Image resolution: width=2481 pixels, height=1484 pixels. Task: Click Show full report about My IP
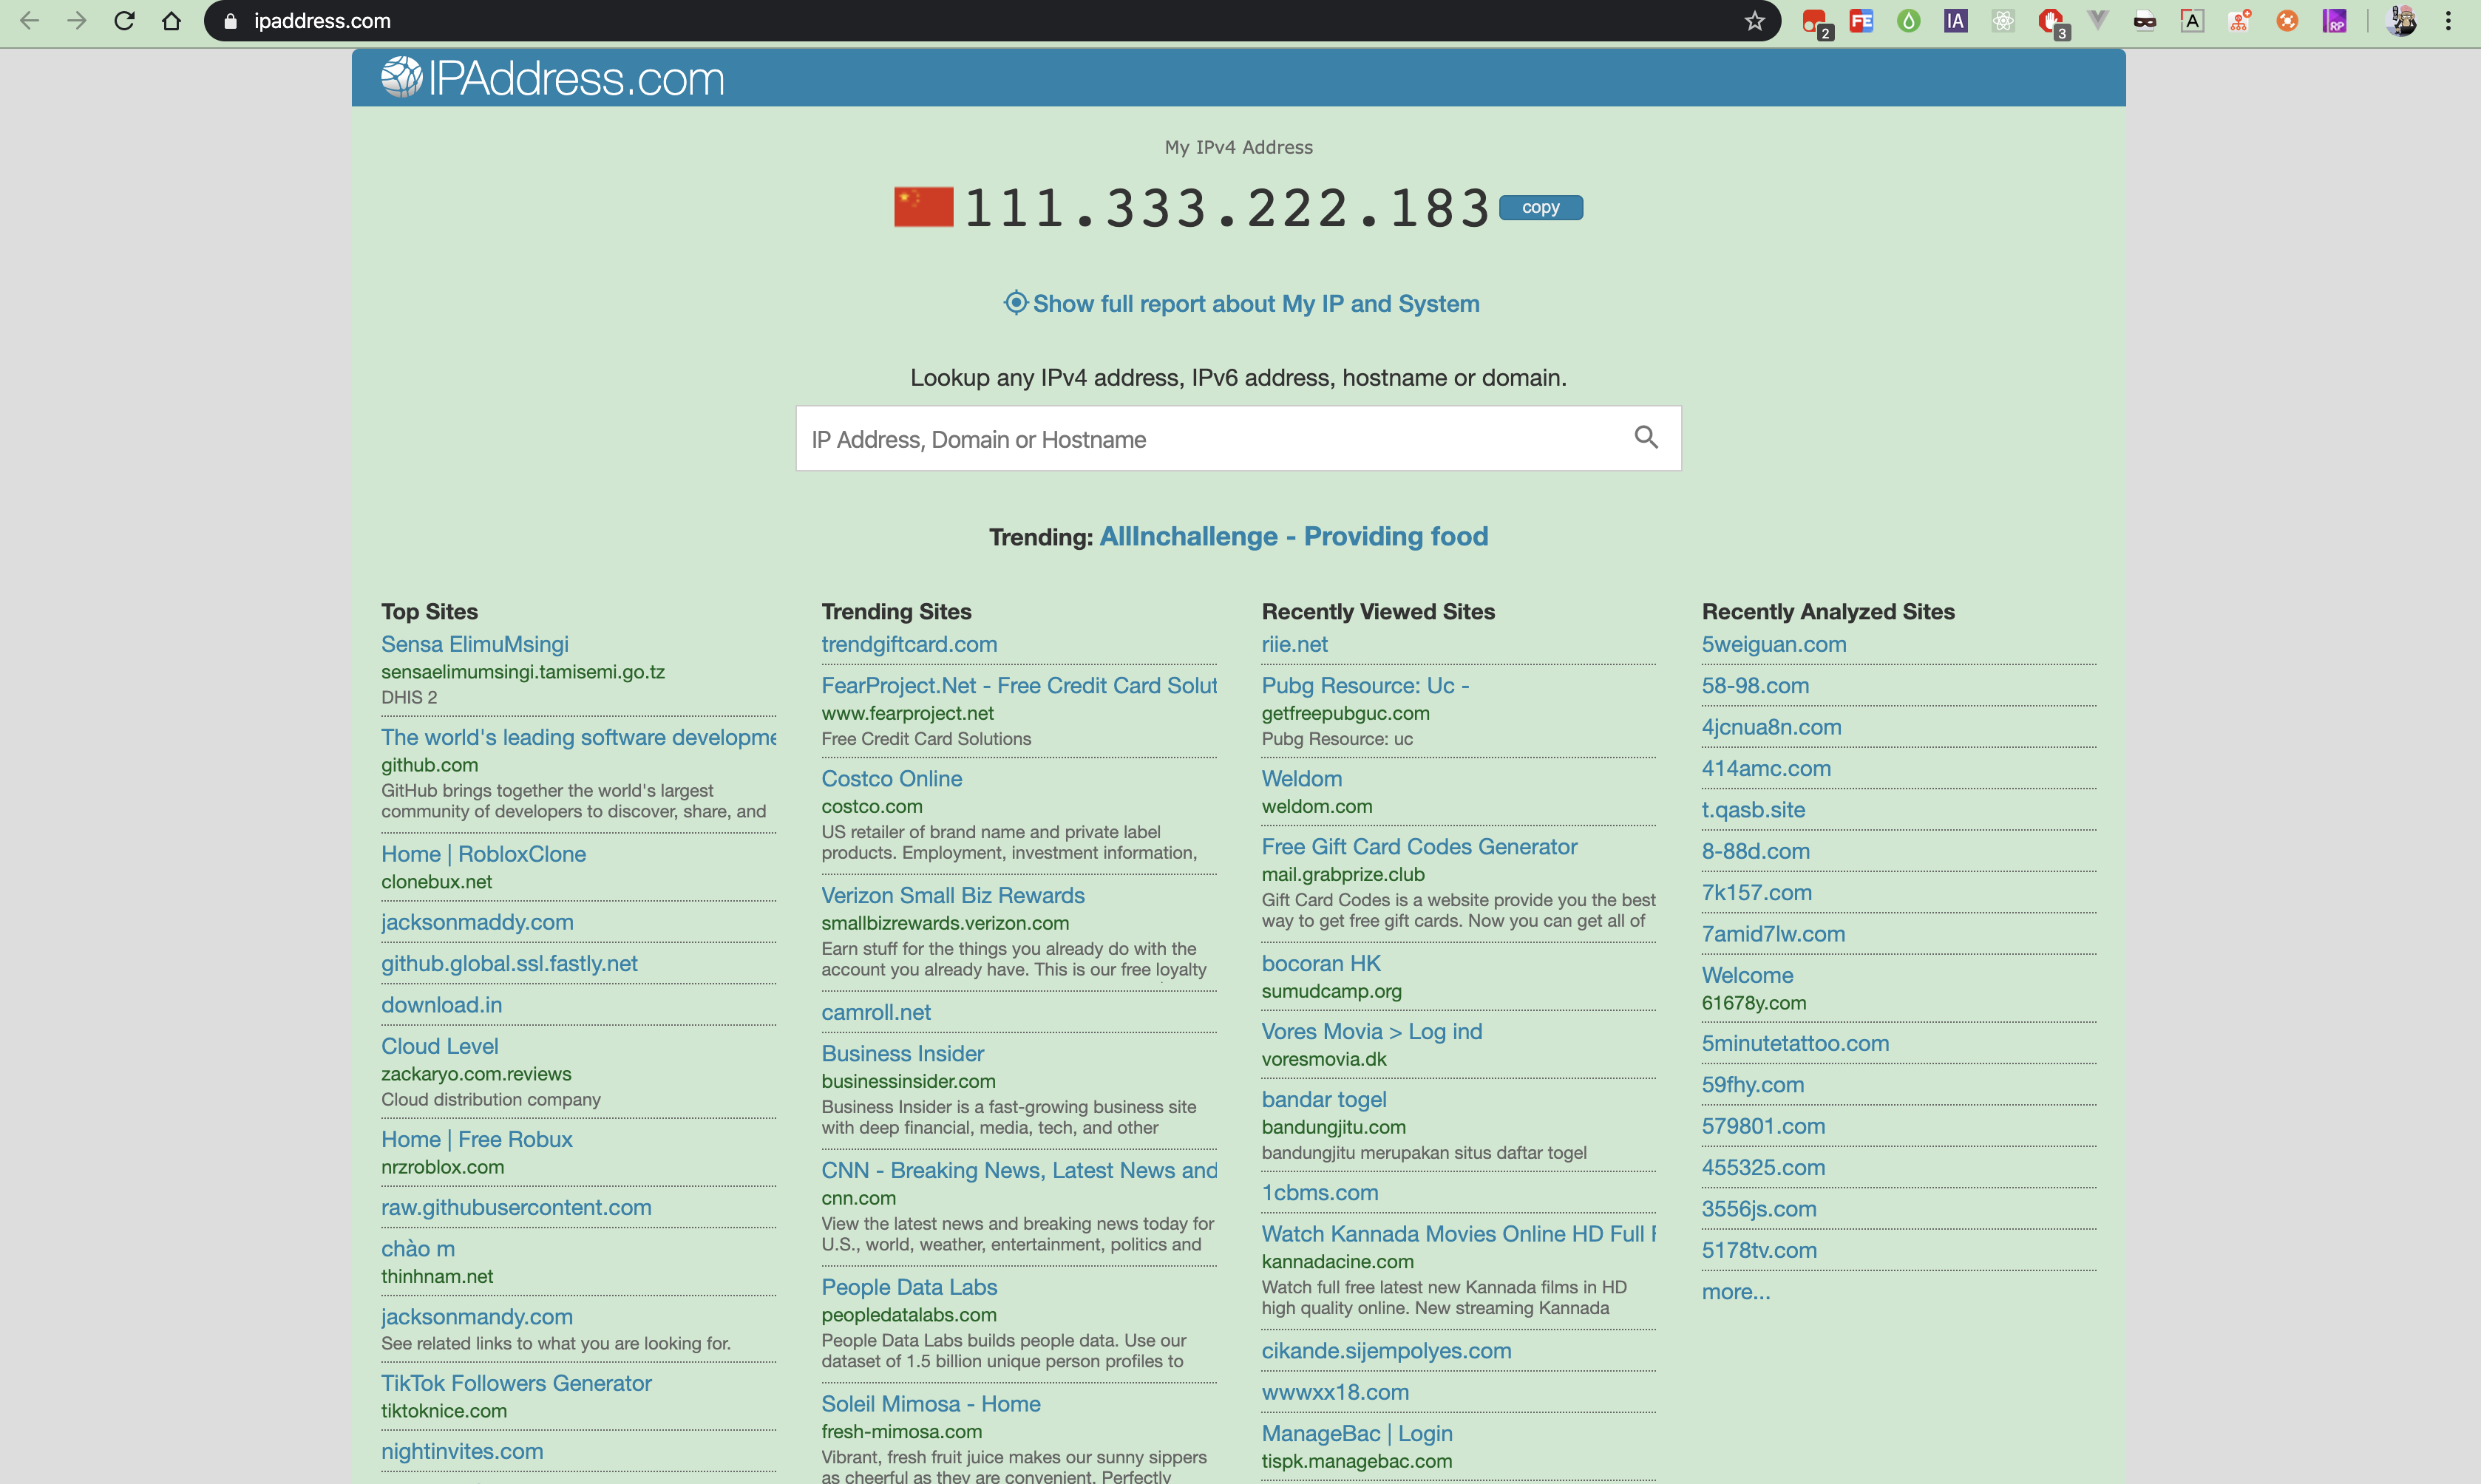[x=1239, y=303]
